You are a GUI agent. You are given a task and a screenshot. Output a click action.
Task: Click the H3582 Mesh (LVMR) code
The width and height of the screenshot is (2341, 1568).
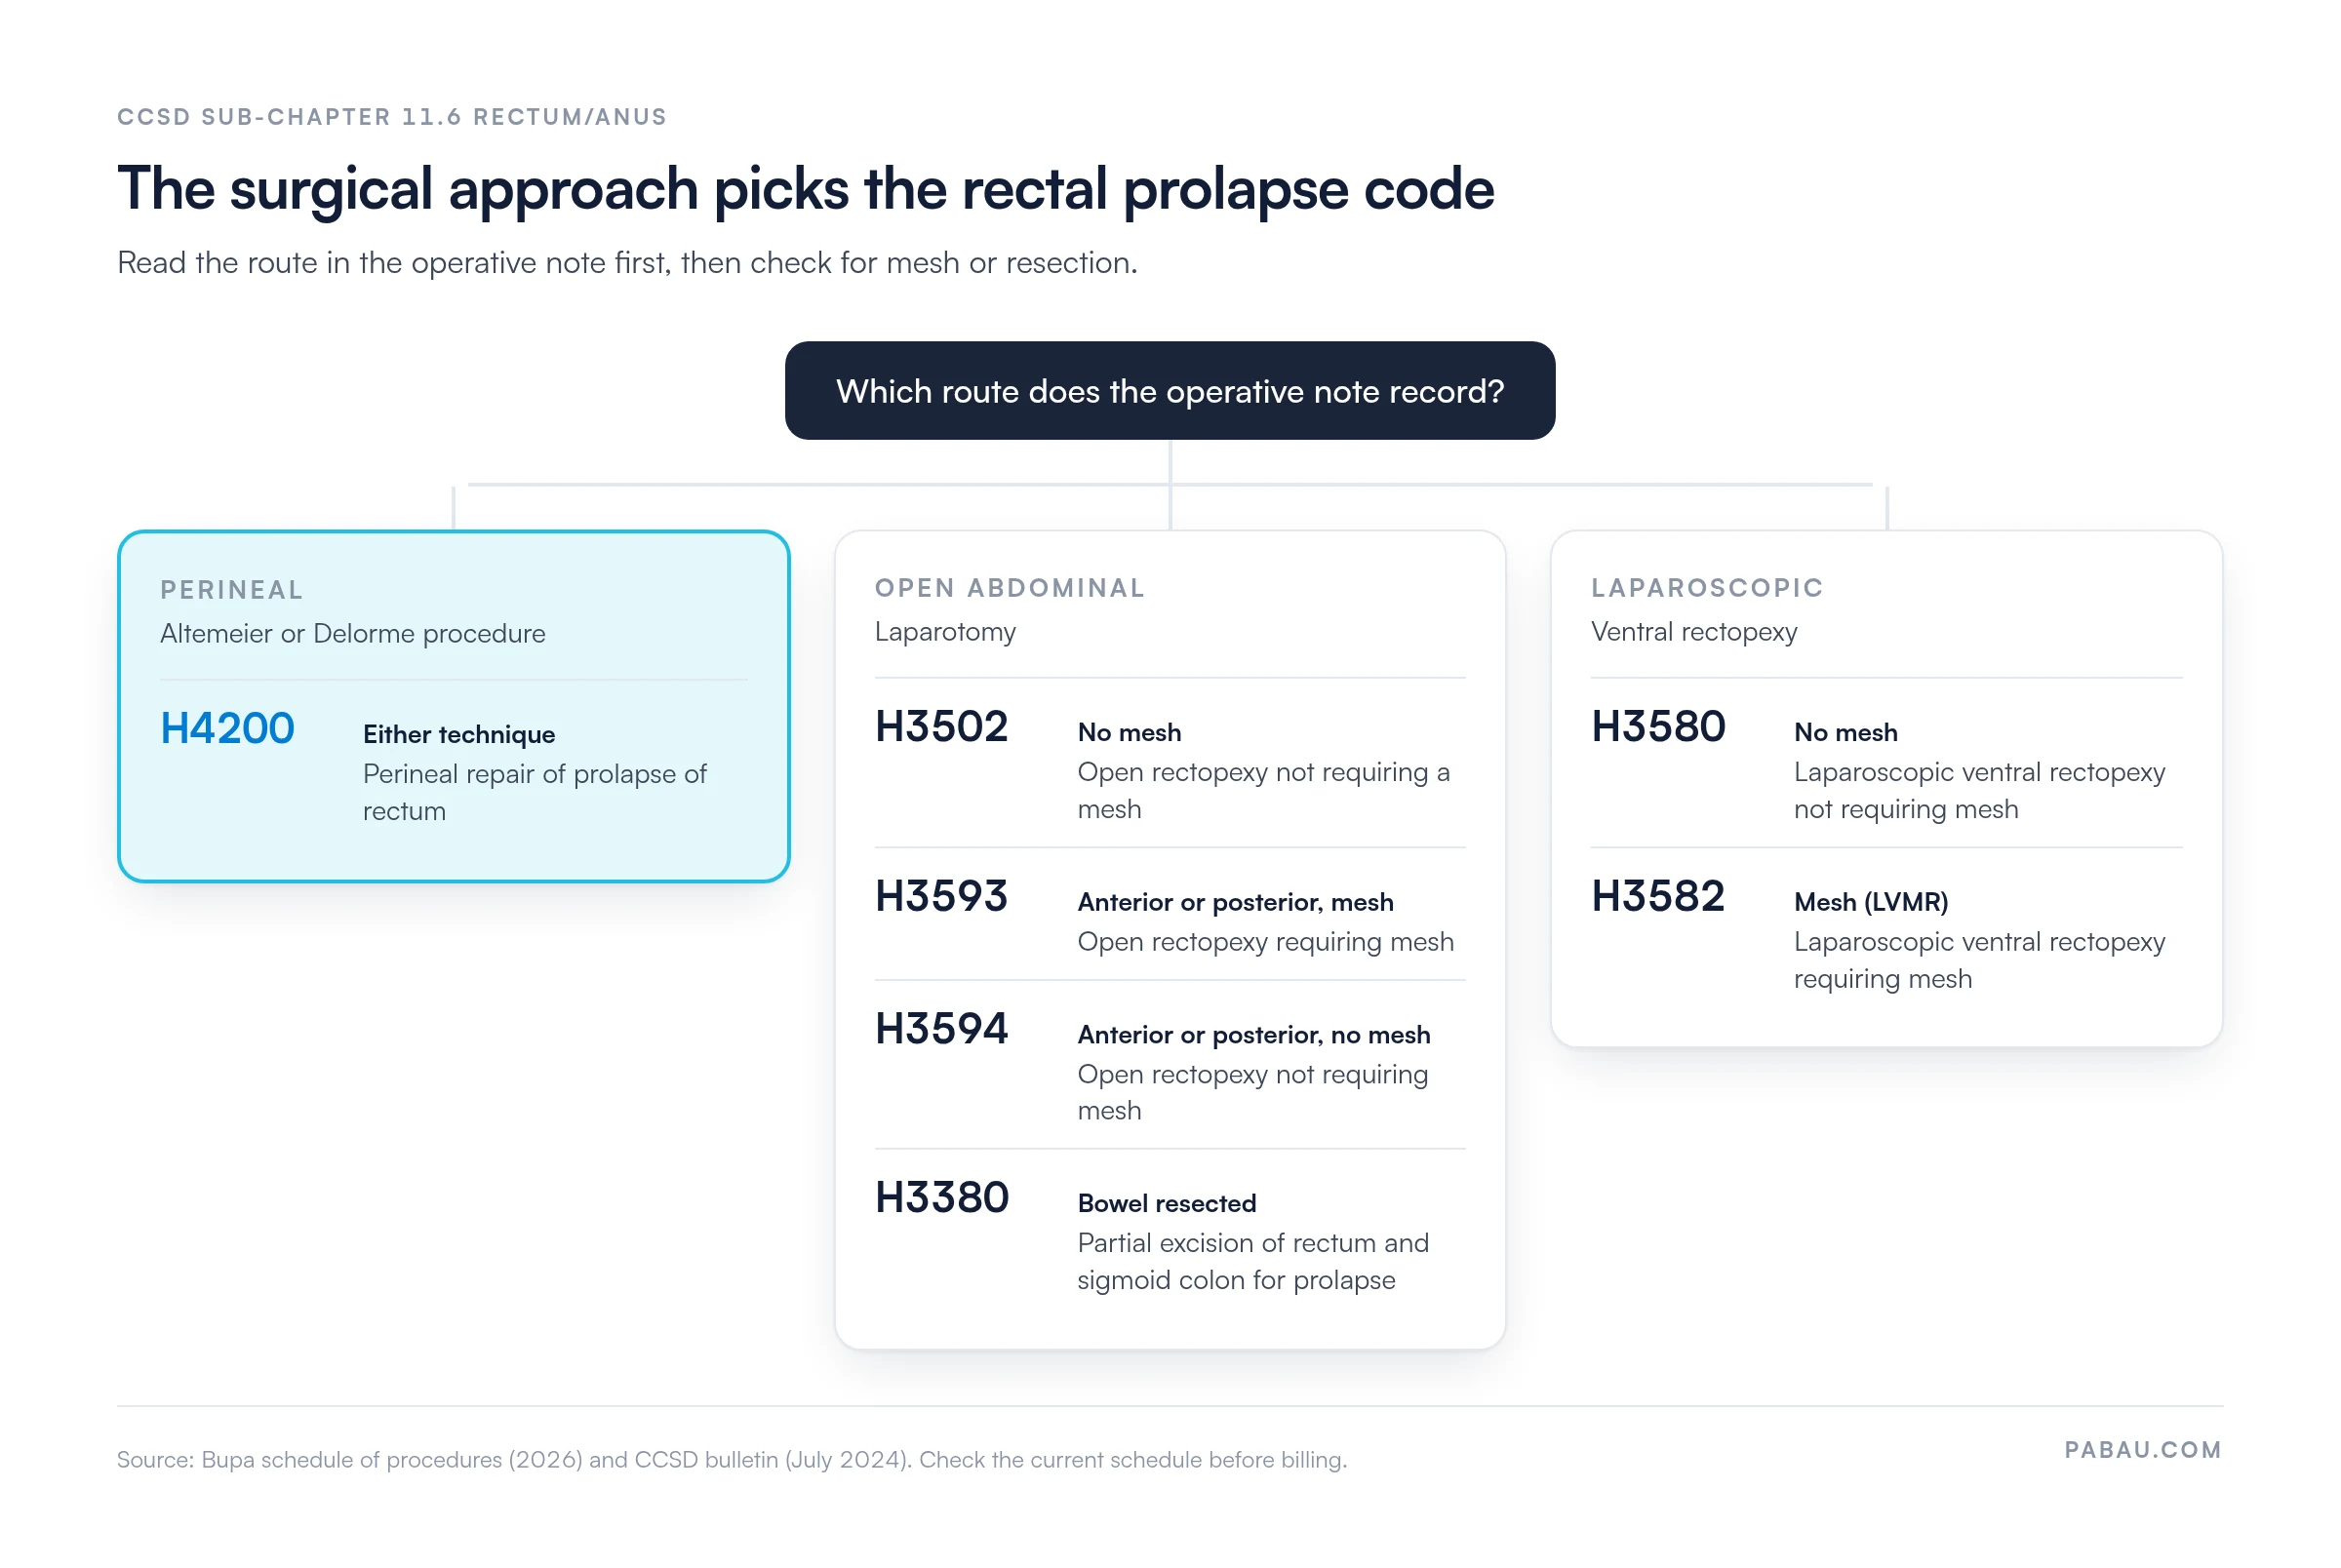(1658, 896)
